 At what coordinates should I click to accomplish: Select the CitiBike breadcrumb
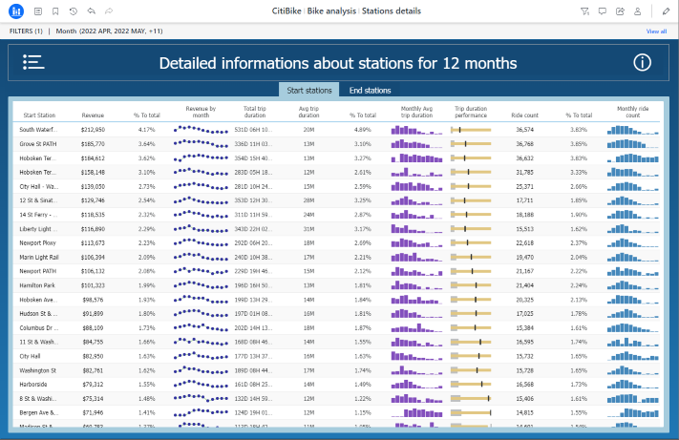tap(286, 11)
